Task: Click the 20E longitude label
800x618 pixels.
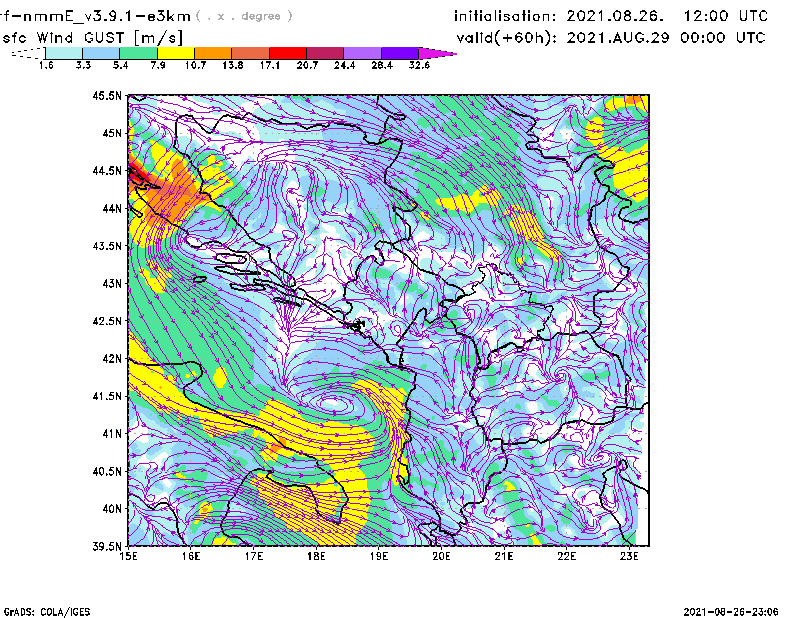Action: coord(441,556)
